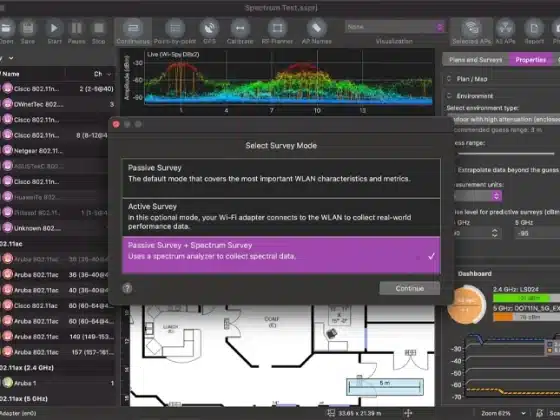Start the survey with the Start button
The width and height of the screenshot is (560, 420).
[54, 28]
